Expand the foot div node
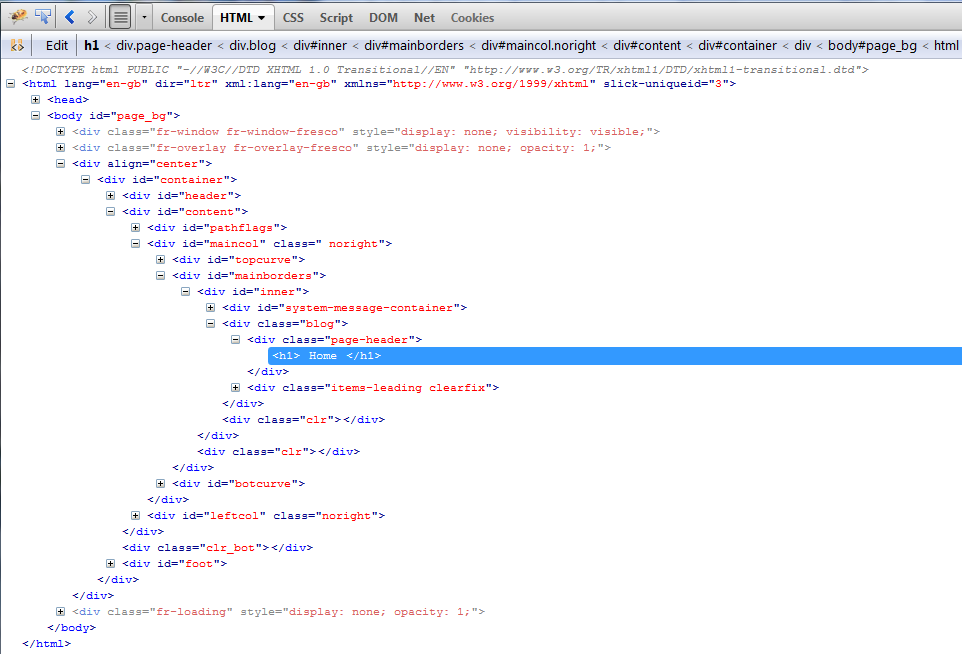Screen dimensions: 962x654 110,563
